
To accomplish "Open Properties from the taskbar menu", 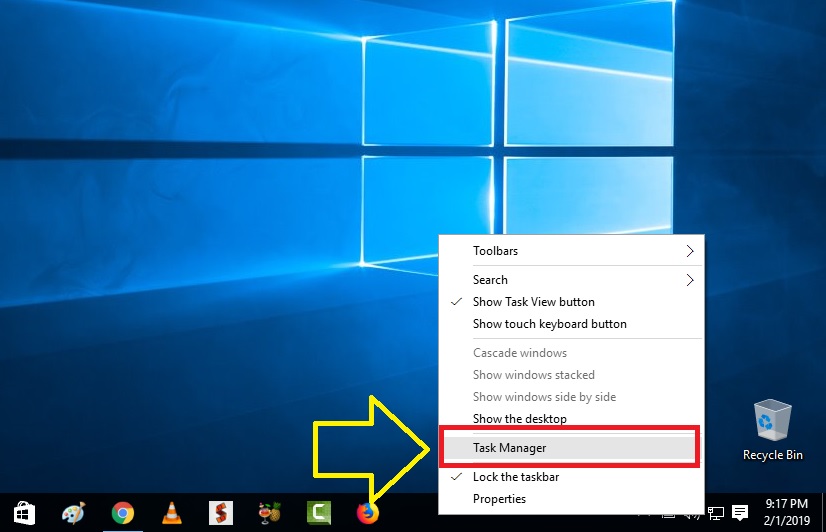I will click(572, 499).
